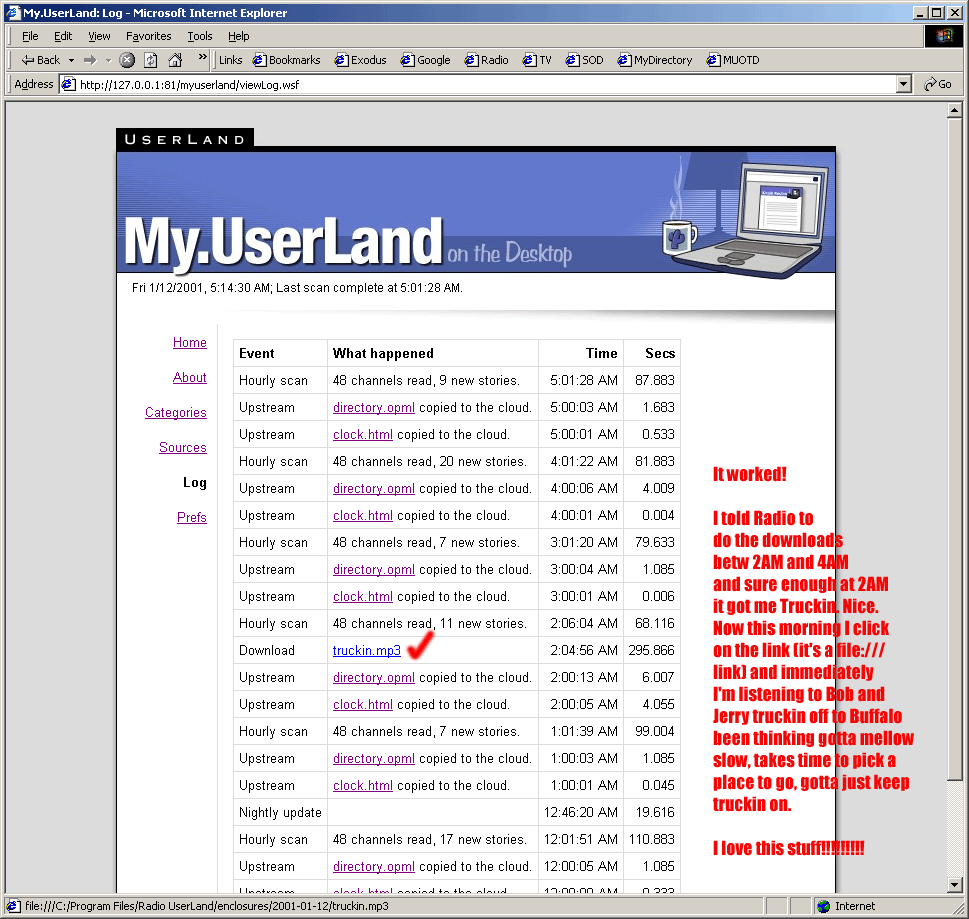Open the Radio links bar shortcut
Image resolution: width=969 pixels, height=919 pixels.
[486, 60]
